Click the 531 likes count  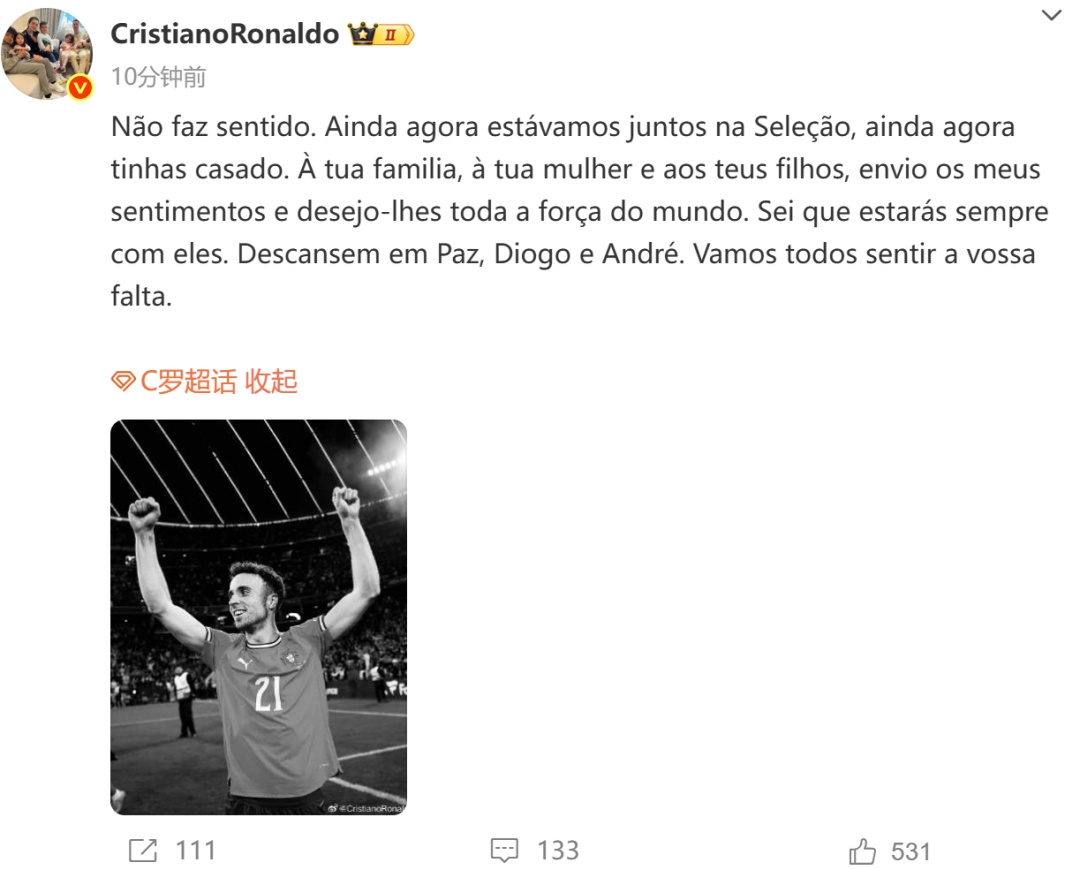[x=911, y=852]
